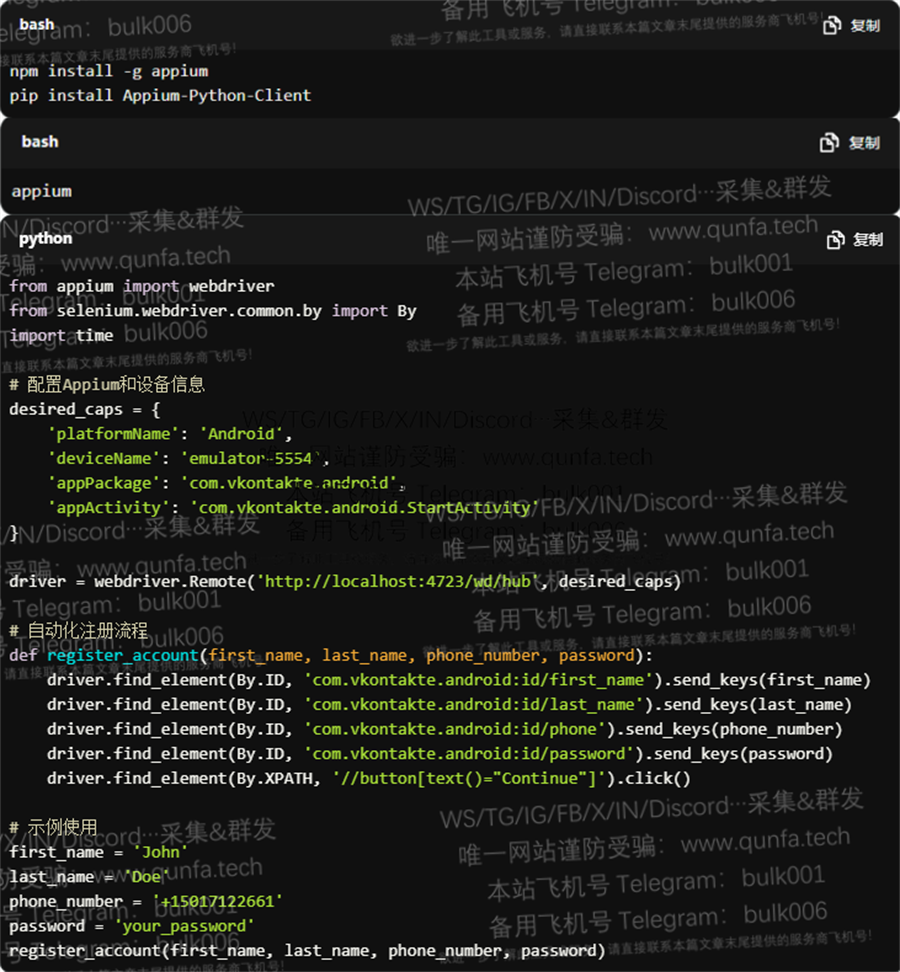
Task: Click the 'appActivity' StartActivity line
Action: click(294, 508)
